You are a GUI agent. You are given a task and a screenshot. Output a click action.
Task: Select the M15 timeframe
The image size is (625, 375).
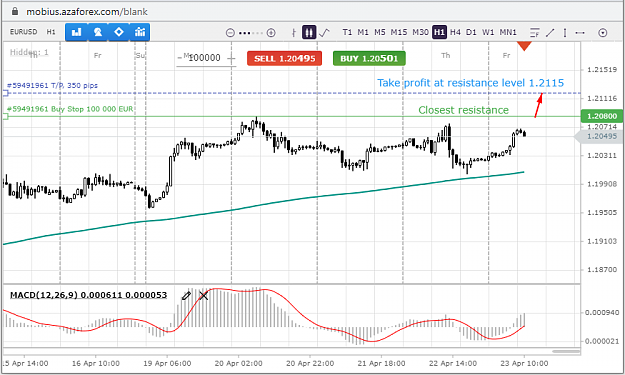[x=399, y=32]
